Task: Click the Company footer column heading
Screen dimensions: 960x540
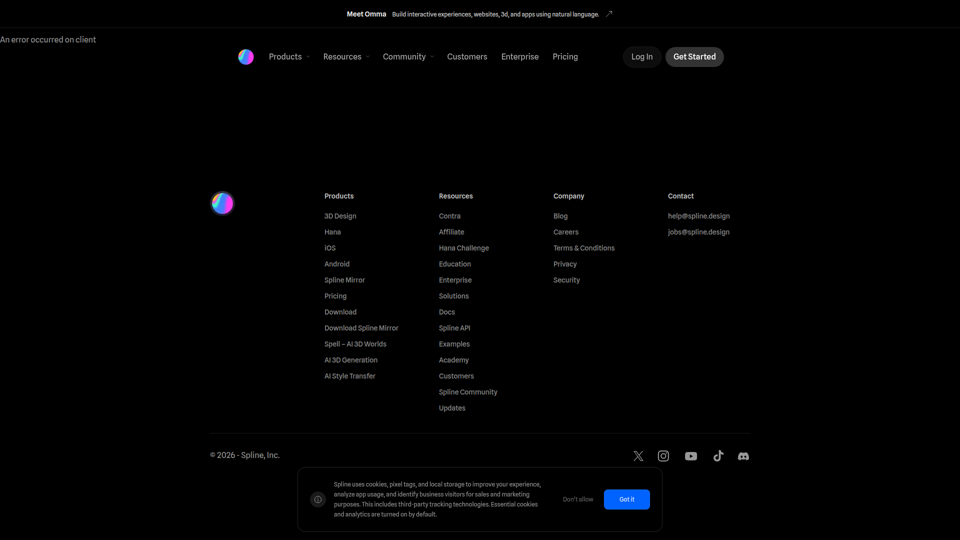Action: 569,196
